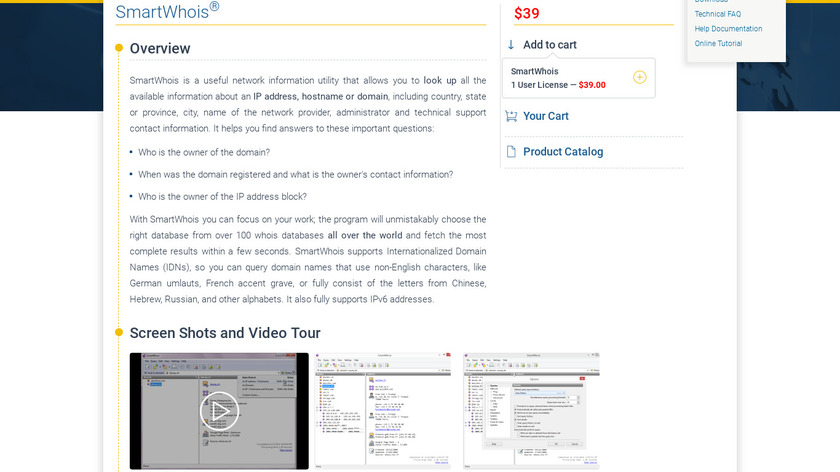The height and width of the screenshot is (472, 840).
Task: Click the $39 price text
Action: [x=527, y=13]
